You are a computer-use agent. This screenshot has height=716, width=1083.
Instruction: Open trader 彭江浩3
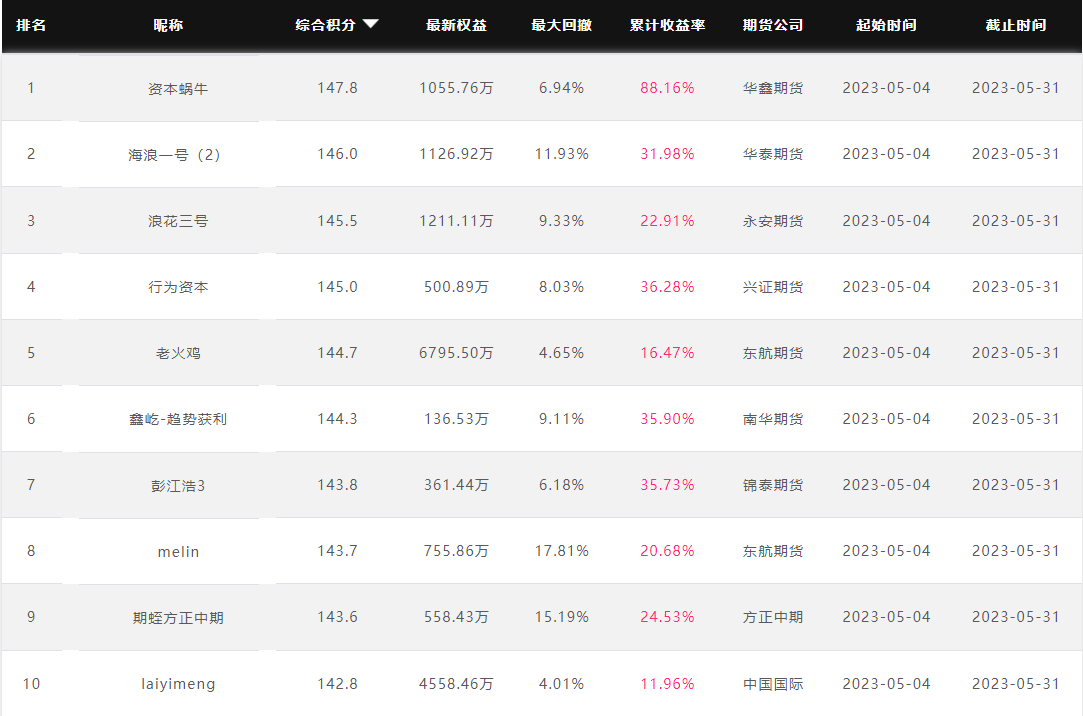coord(178,485)
